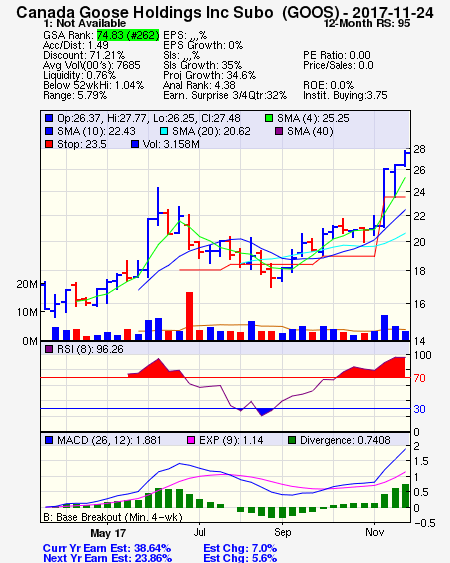Click the Earn. Surprise 3/4Qtr:32% text
Screen dimensions: 450x563
coord(225,96)
